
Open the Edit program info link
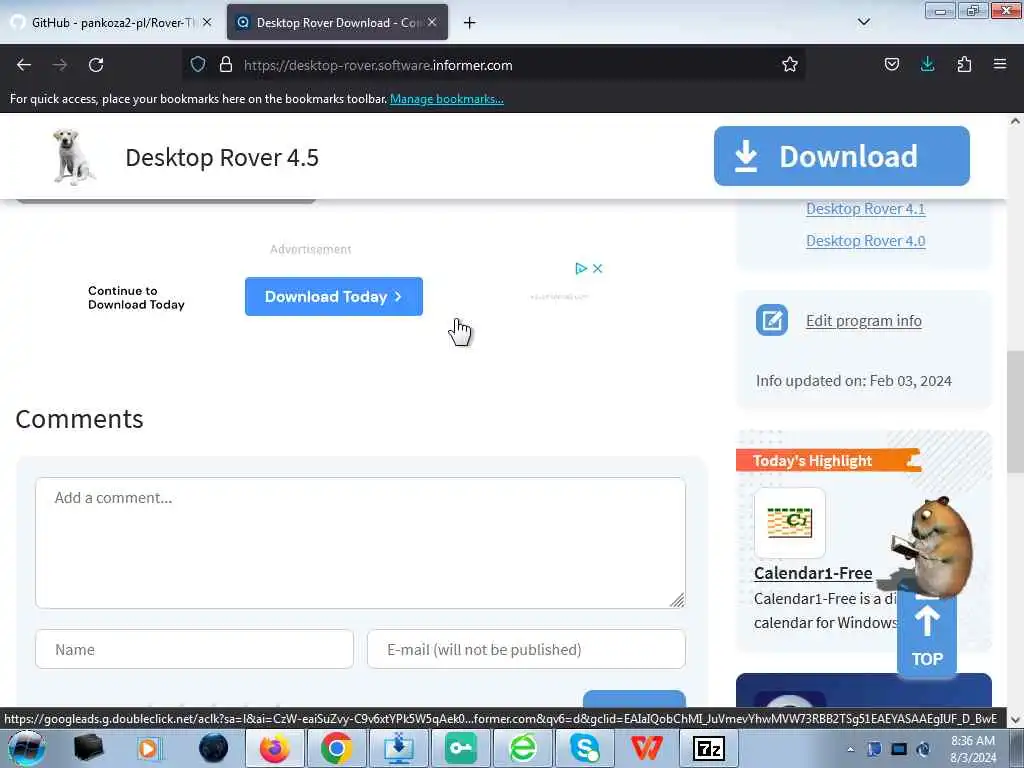point(863,321)
